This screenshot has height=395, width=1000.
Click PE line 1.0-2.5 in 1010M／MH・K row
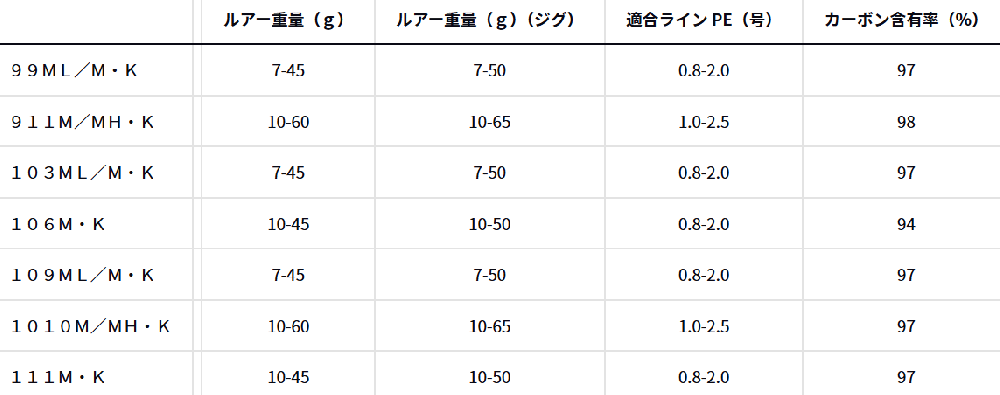point(704,327)
